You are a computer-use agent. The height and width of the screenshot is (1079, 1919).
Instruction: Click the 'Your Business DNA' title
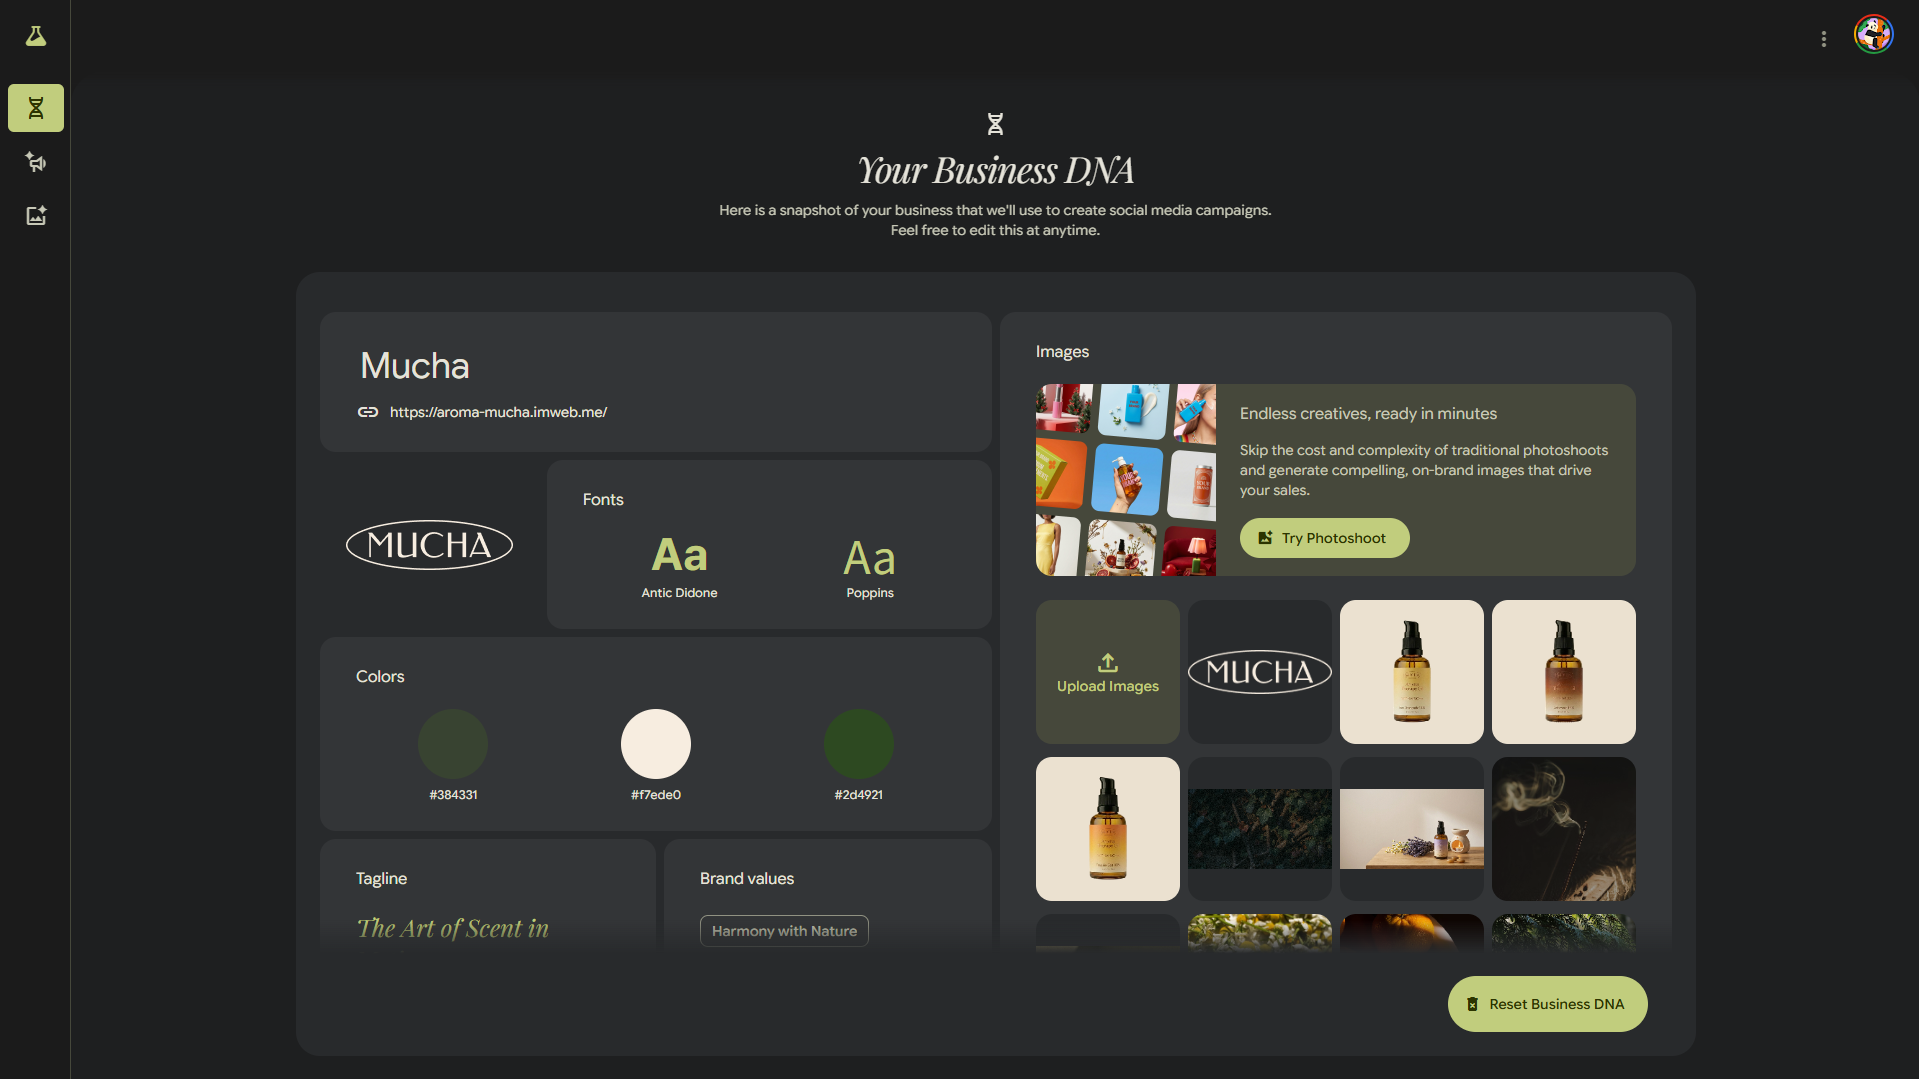click(995, 171)
